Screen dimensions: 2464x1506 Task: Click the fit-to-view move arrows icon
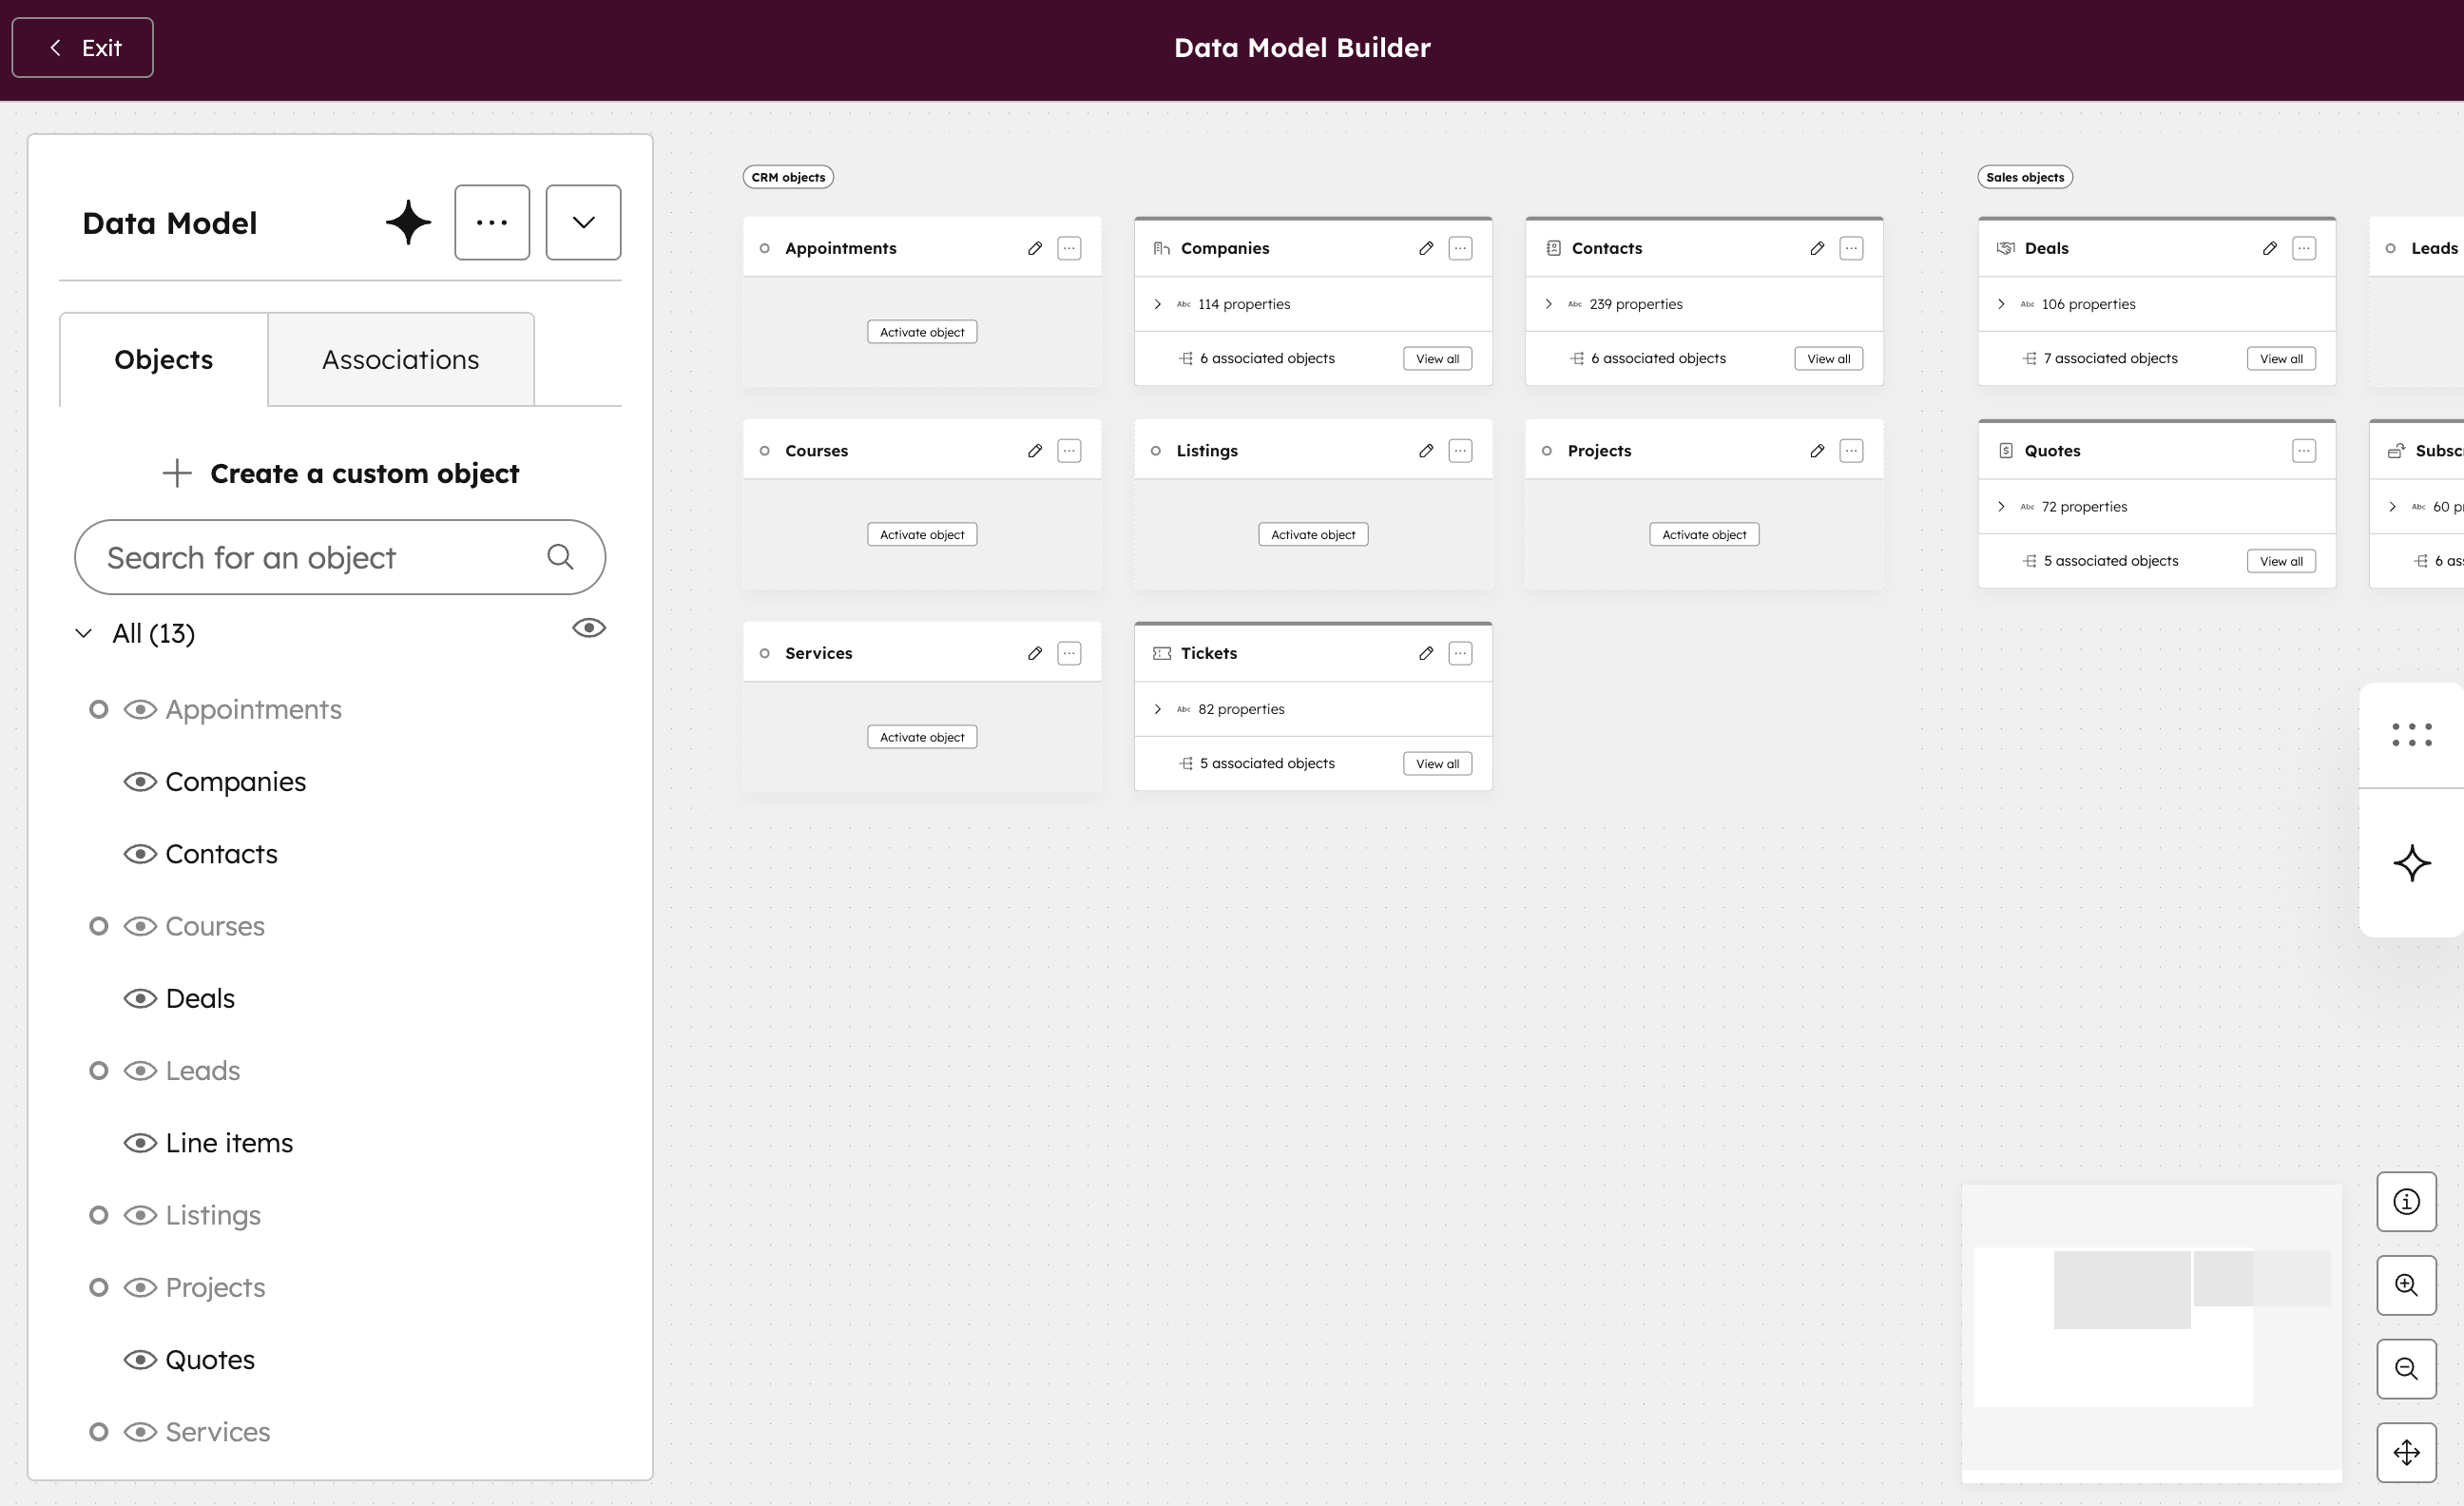click(x=2406, y=1452)
